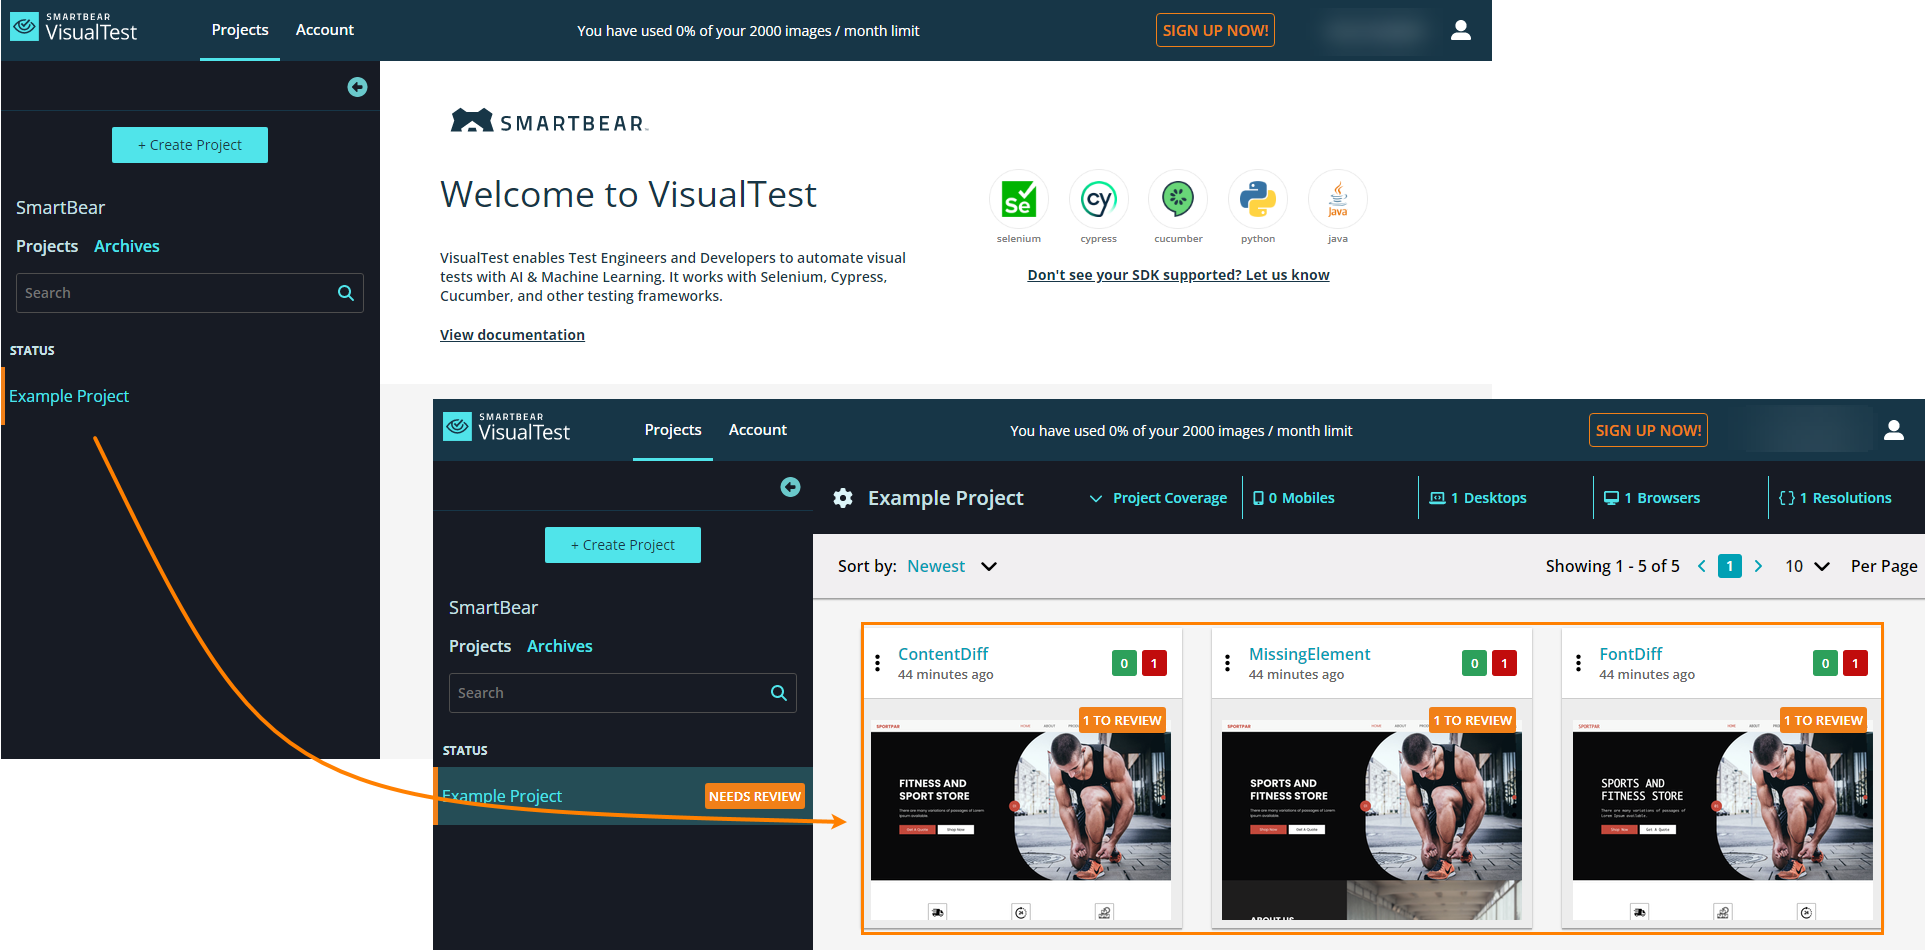
Task: Click ContentDiff green passed count badge
Action: (1124, 663)
